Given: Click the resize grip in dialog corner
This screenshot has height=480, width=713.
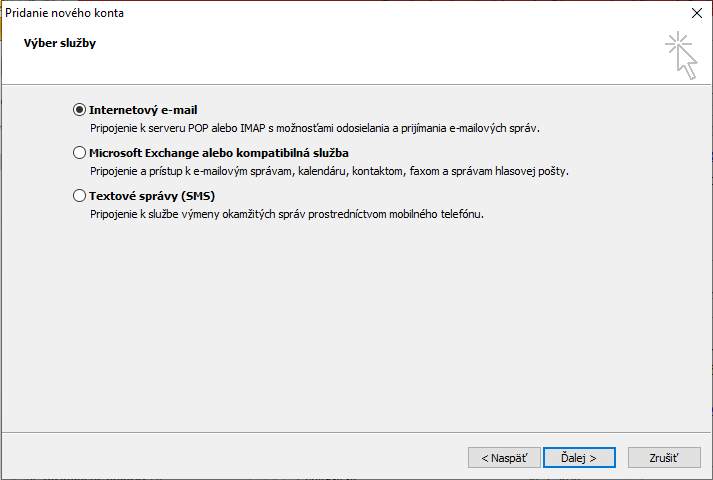Looking at the screenshot, I should (x=706, y=474).
